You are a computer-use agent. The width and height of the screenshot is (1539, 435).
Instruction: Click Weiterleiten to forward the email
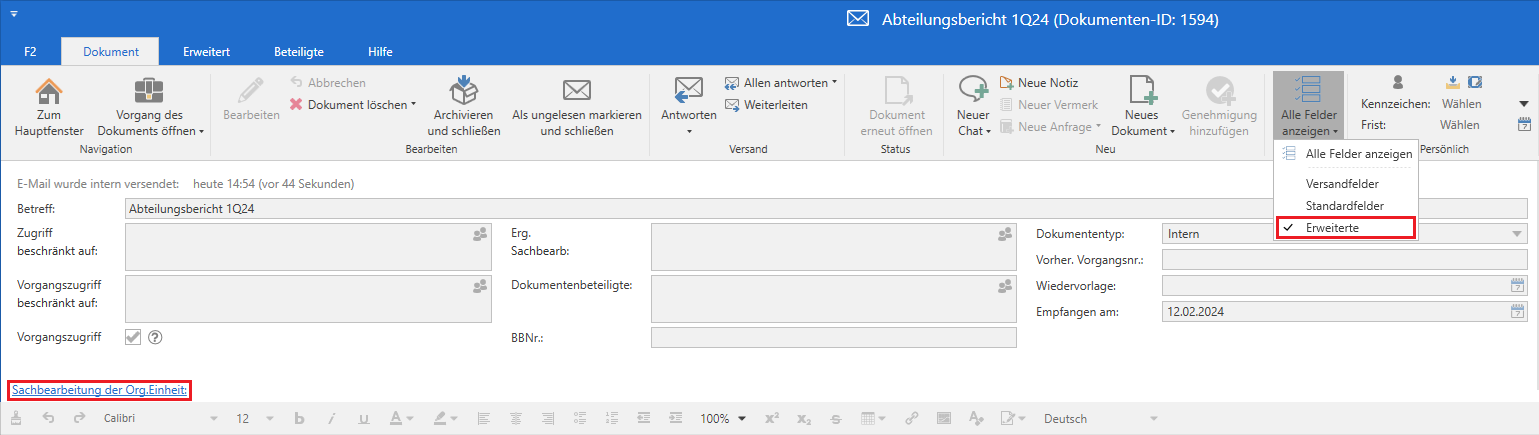(x=766, y=105)
